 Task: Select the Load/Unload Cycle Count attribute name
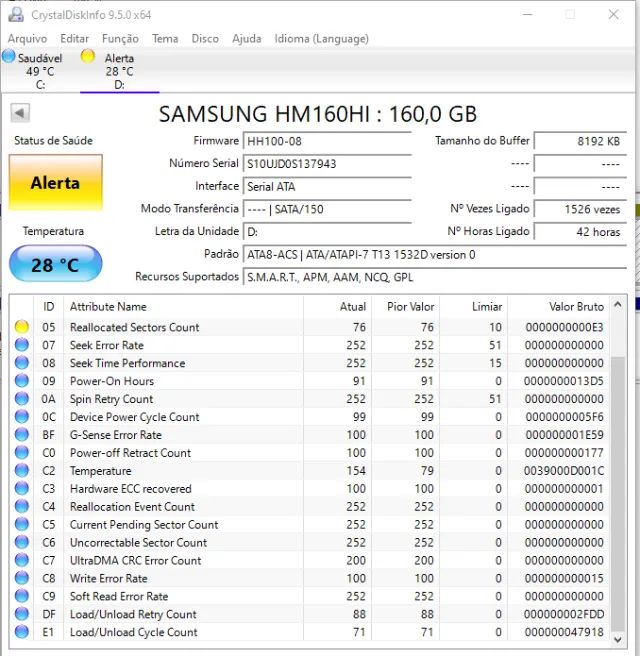(133, 632)
